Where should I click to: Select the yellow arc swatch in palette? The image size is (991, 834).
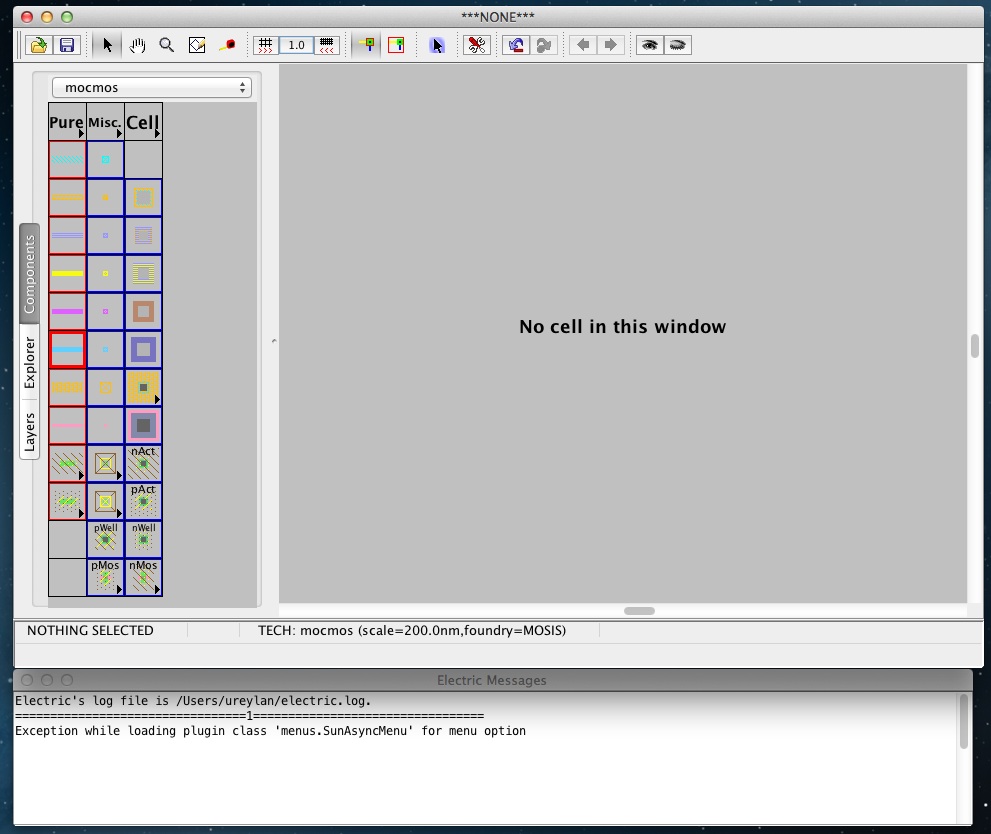(67, 273)
